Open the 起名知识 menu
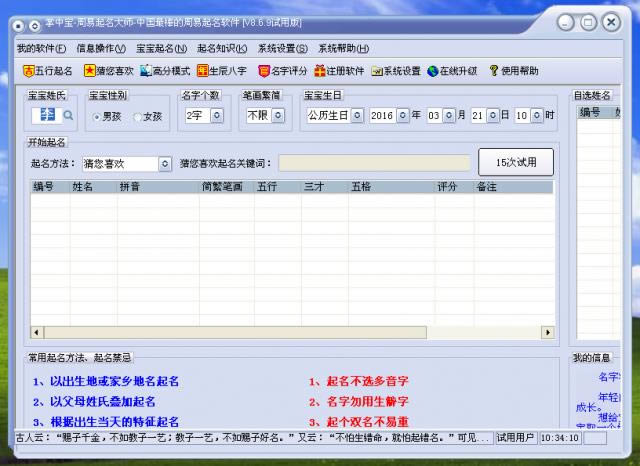This screenshot has height=466, width=640. (x=221, y=48)
